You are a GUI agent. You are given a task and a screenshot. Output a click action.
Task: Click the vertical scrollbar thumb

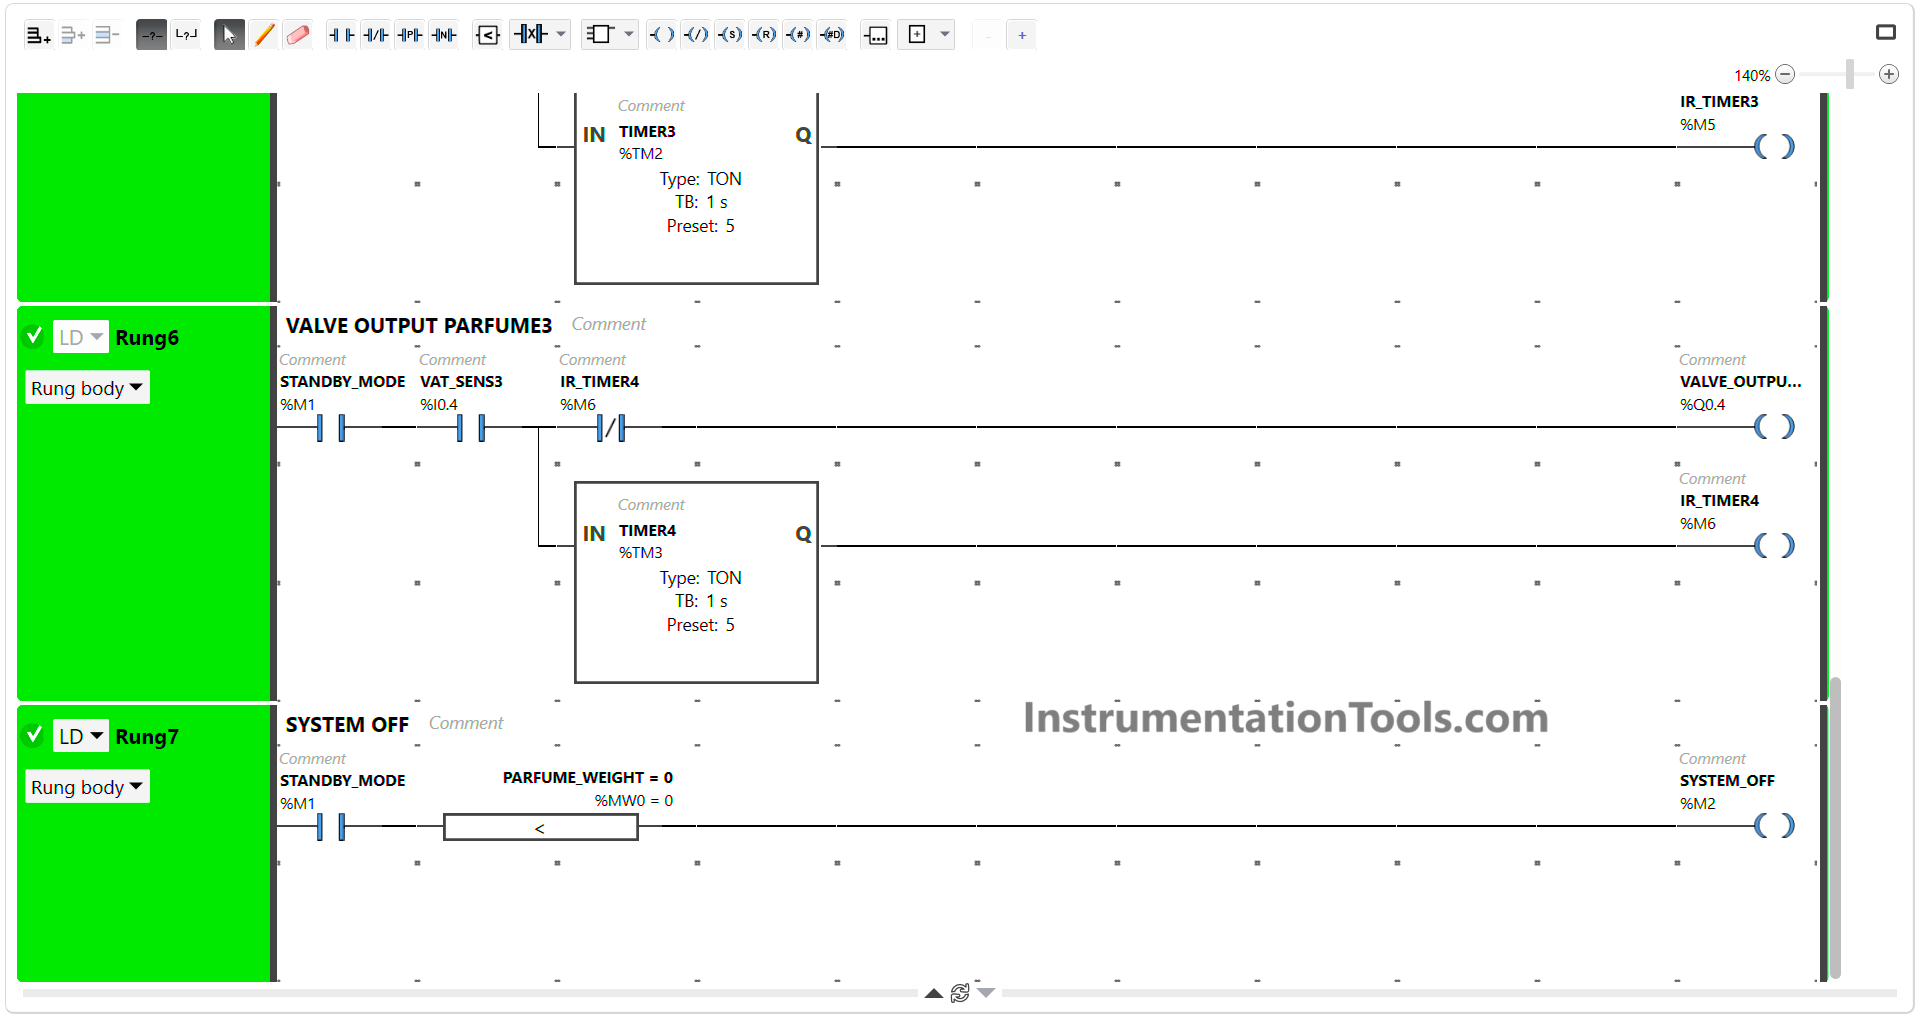click(1835, 828)
